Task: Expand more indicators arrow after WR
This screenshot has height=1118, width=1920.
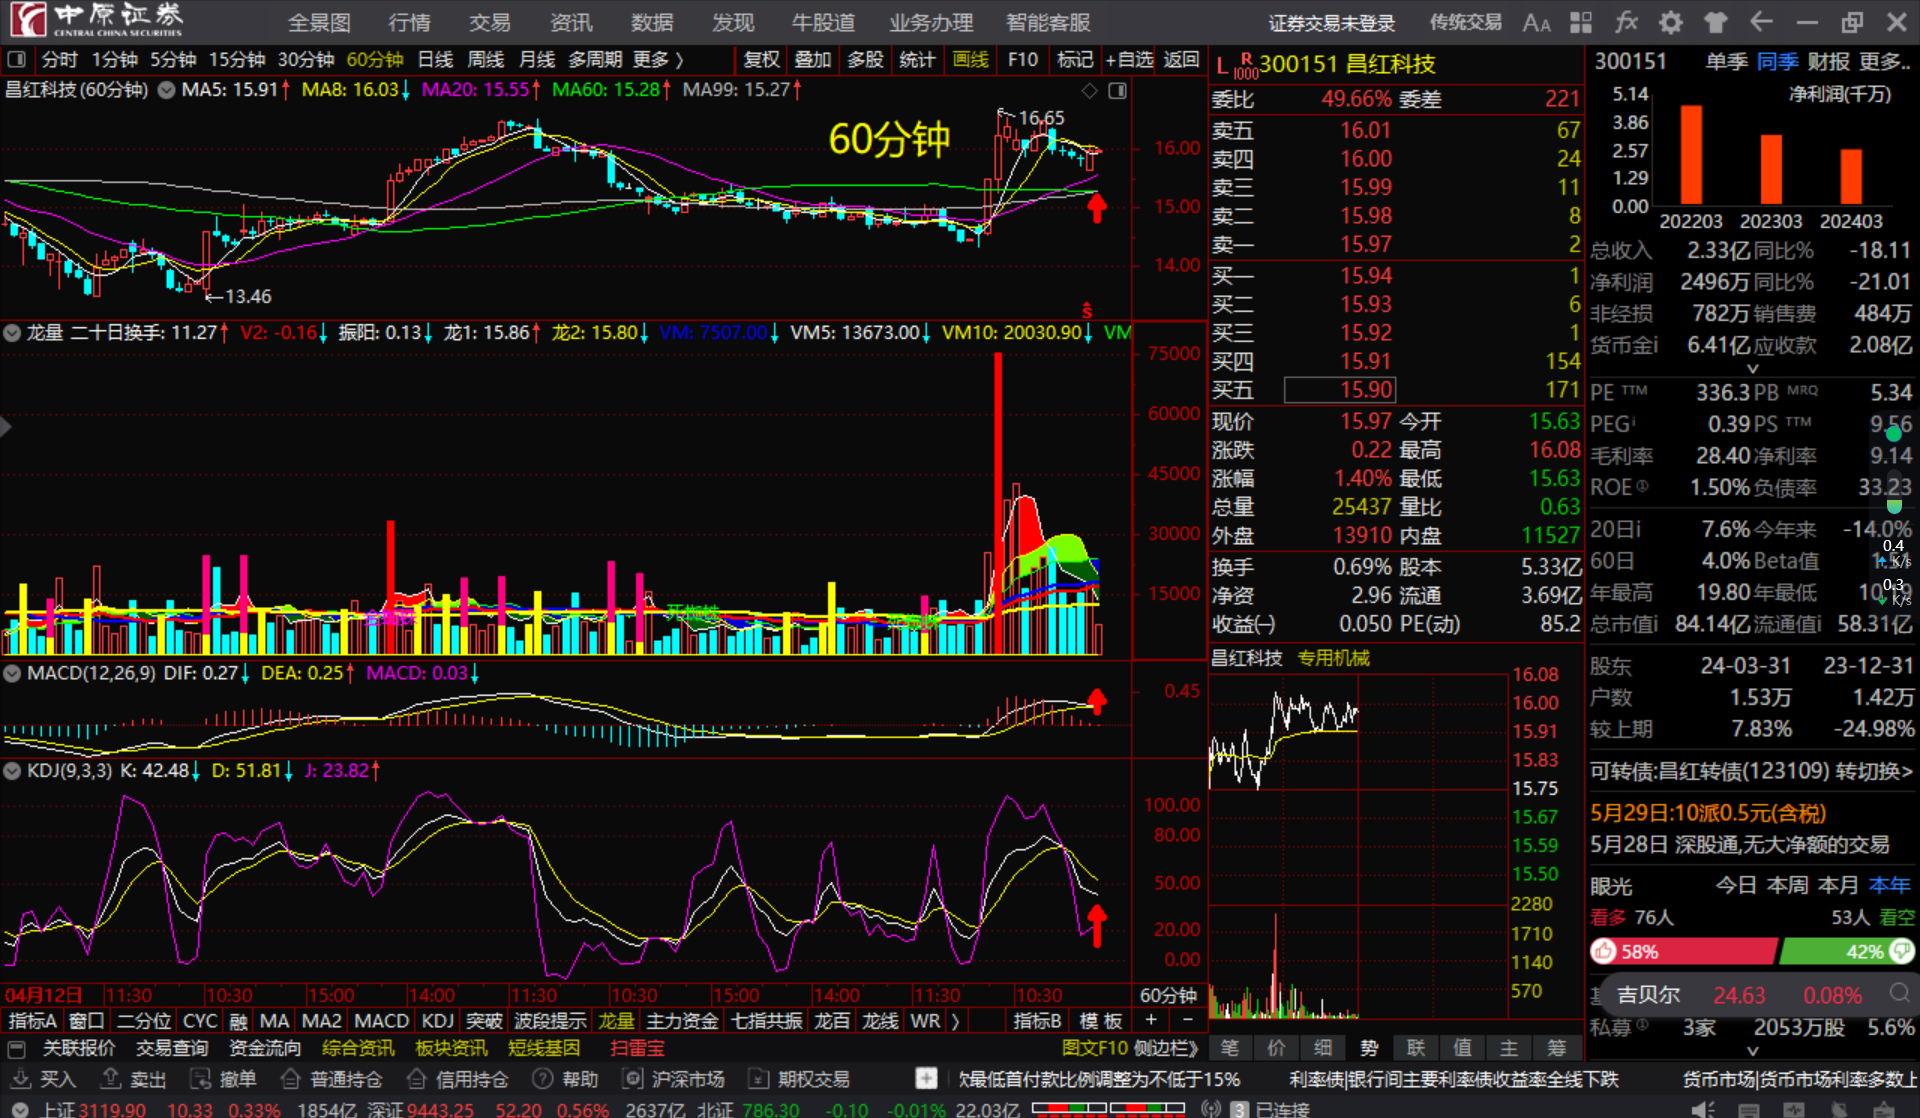Action: 955,1021
